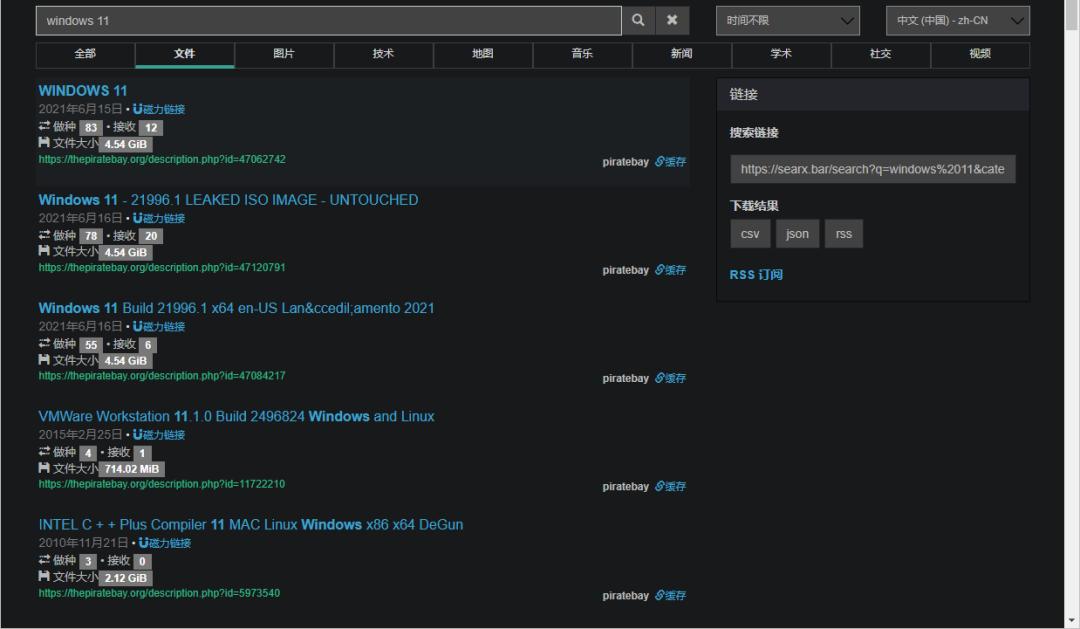Click the search link URL field
Viewport: 1080px width, 629px height.
pyautogui.click(x=872, y=169)
